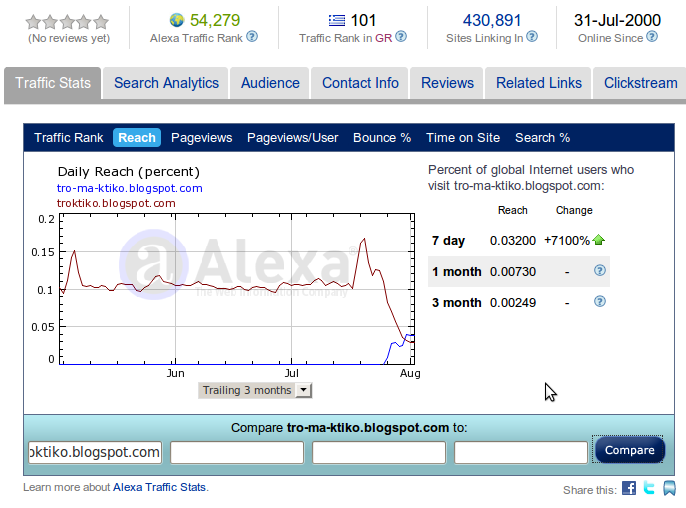Show the Bounce % chart
Image resolution: width=686 pixels, height=508 pixels.
tap(382, 138)
